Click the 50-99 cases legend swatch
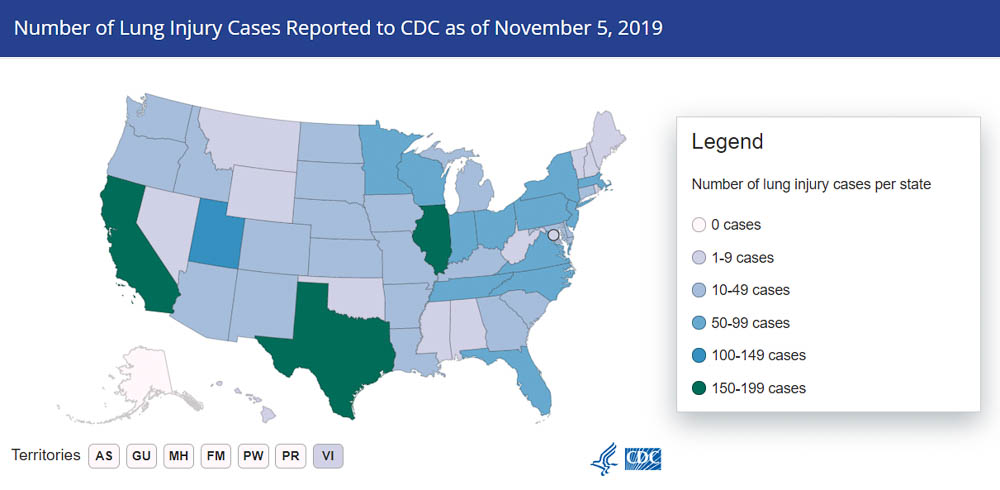This screenshot has height=490, width=1000. 701,323
